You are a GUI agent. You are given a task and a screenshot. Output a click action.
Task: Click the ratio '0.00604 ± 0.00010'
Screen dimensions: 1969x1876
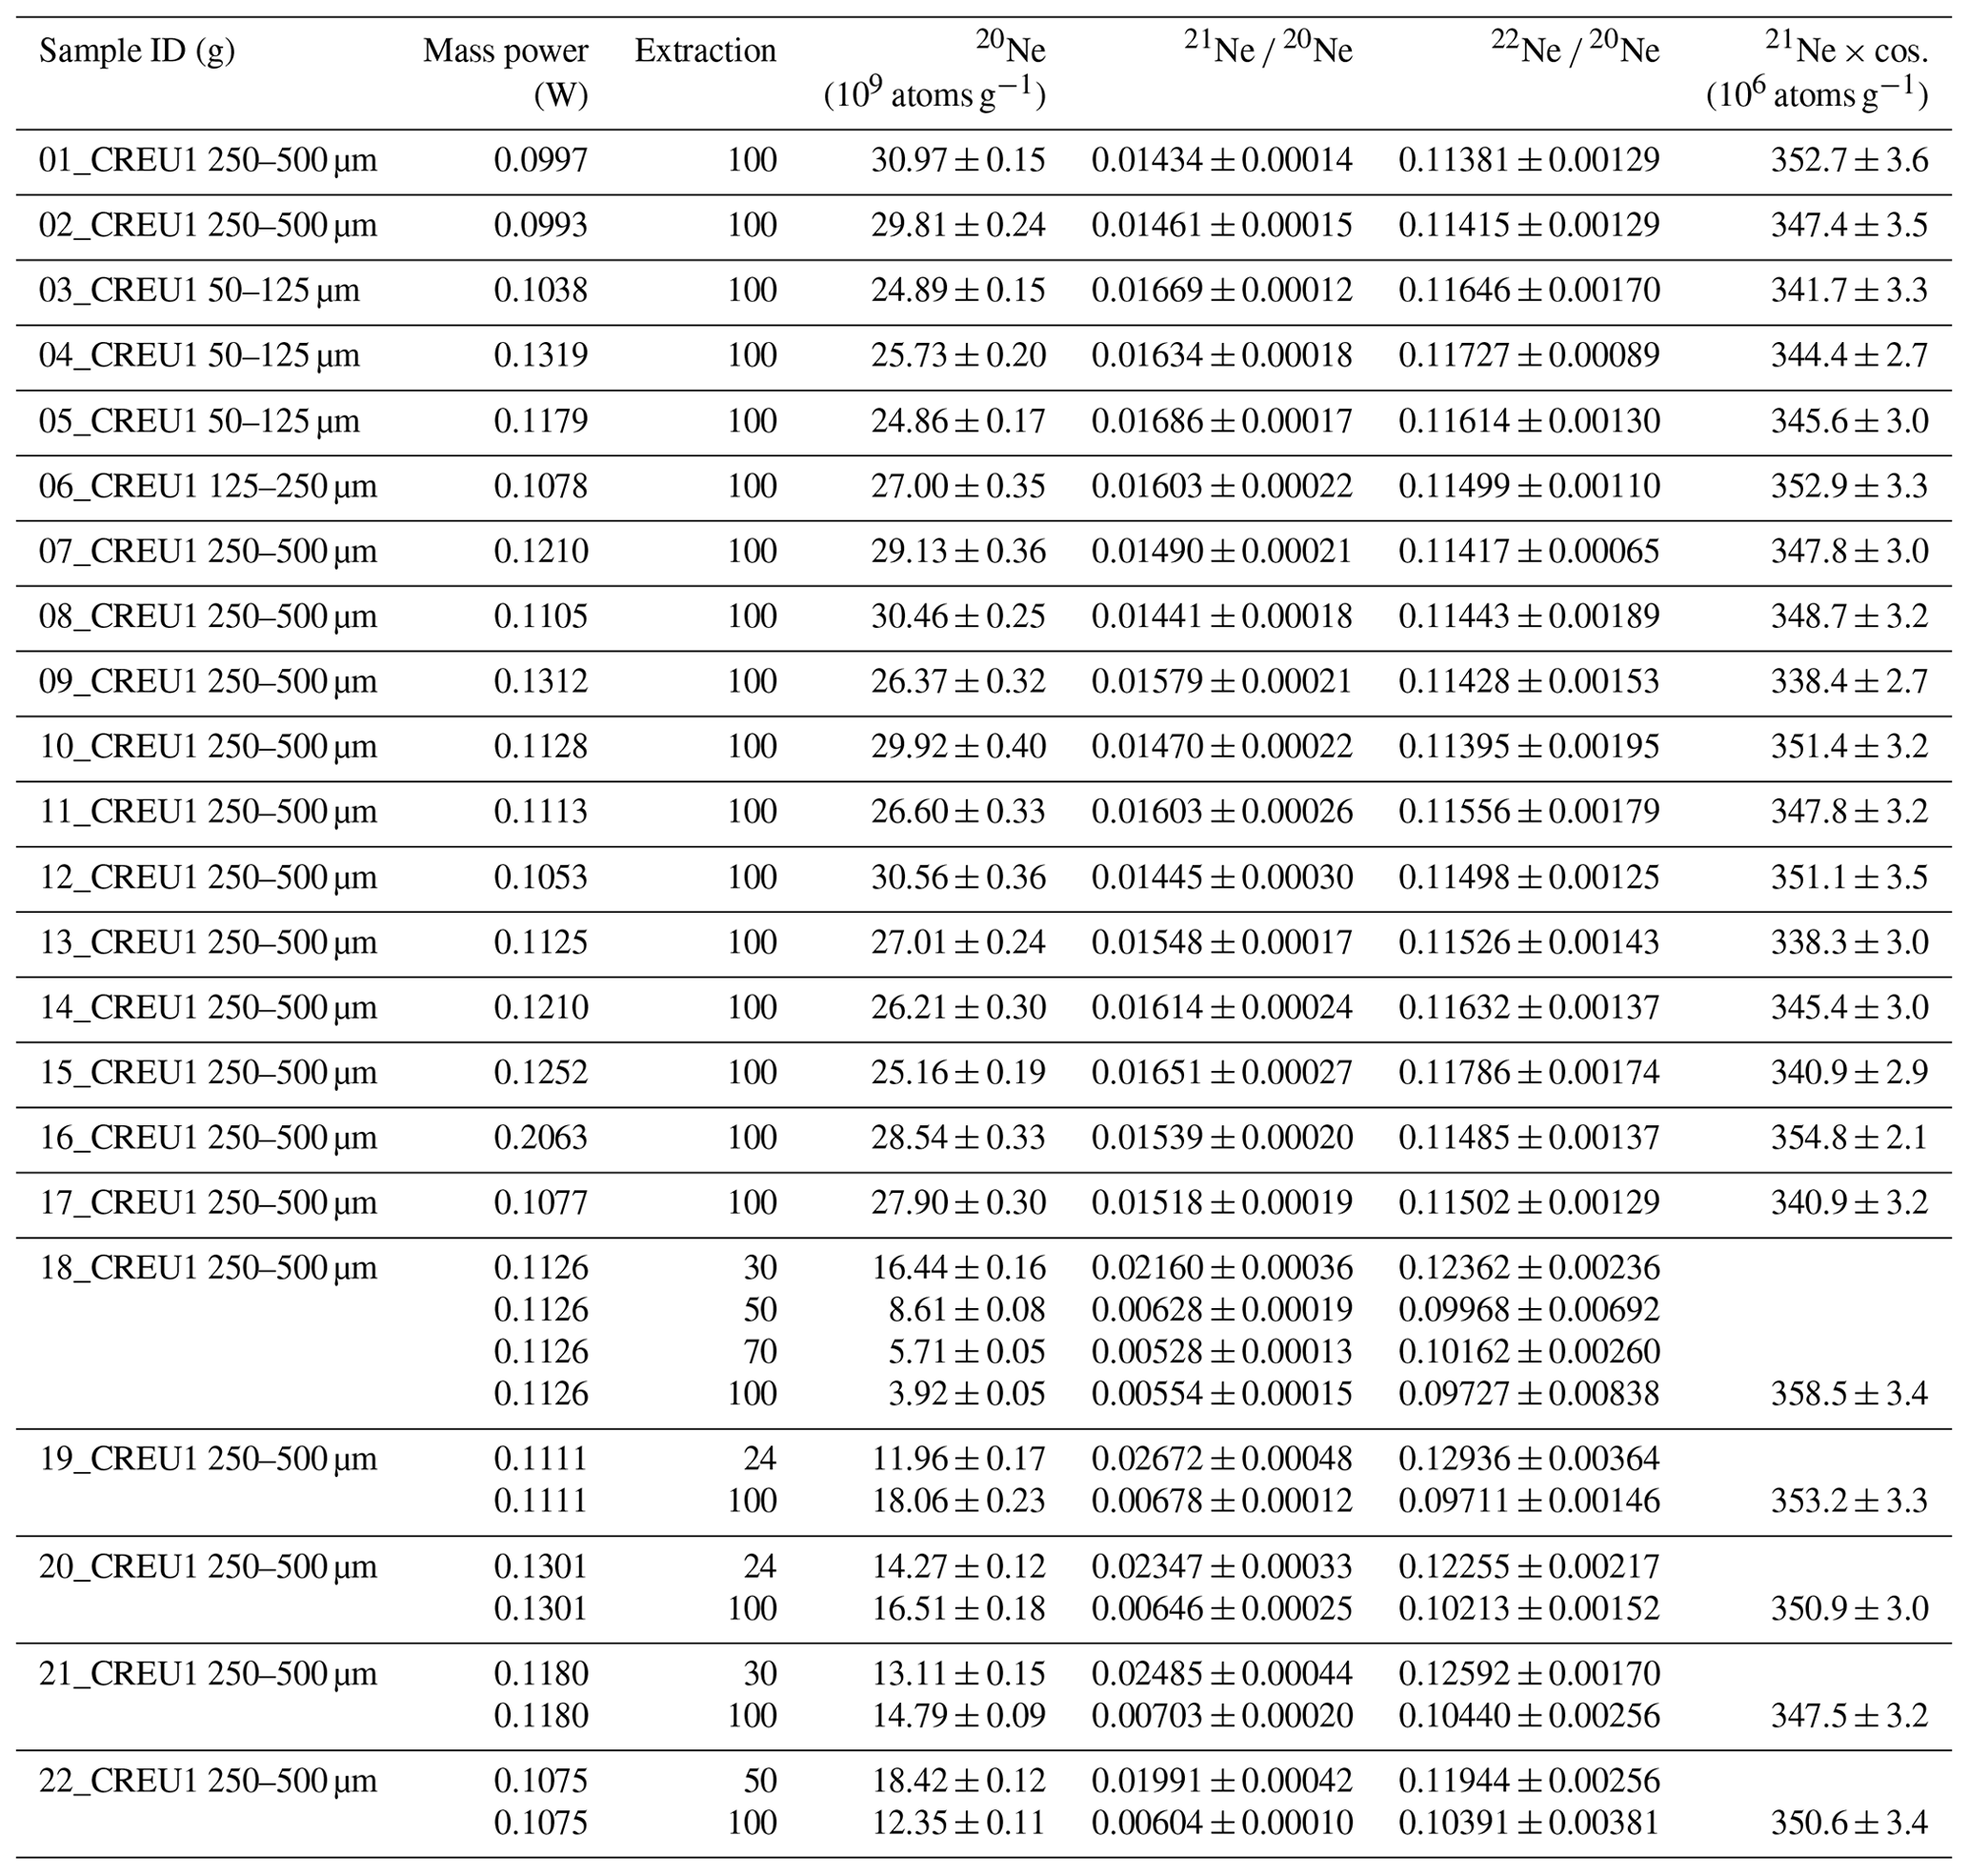click(x=1222, y=1822)
